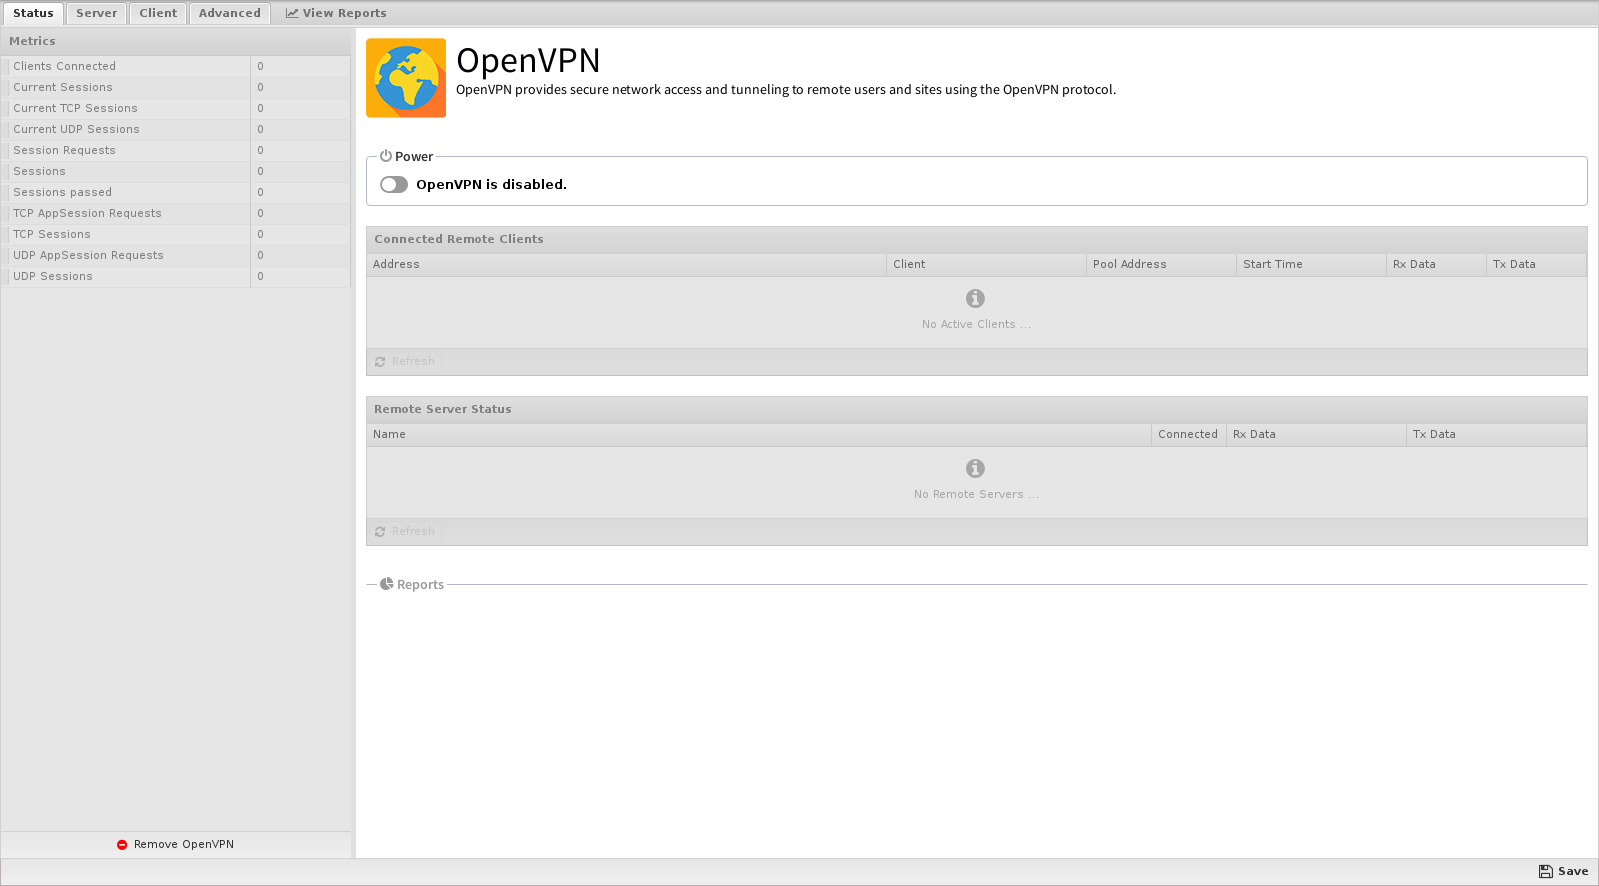This screenshot has height=886, width=1599.
Task: Click the Connected column header
Action: coord(1187,434)
